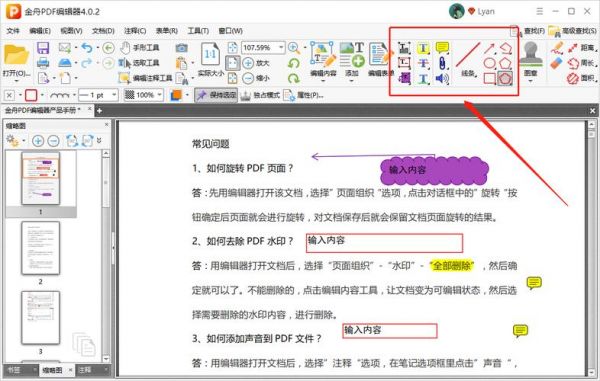The image size is (600, 381).
Task: Open the 文件 menu
Action: click(x=13, y=31)
